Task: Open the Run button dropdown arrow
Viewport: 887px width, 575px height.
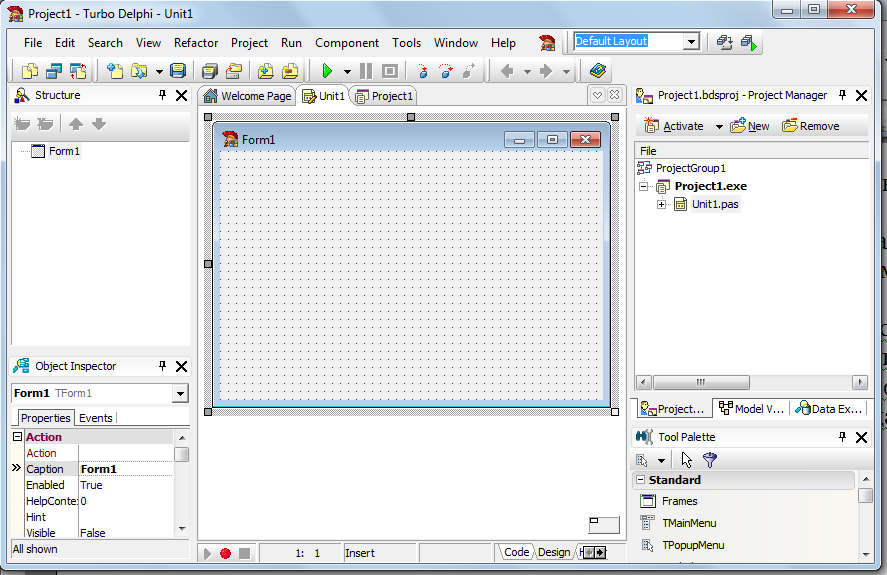Action: click(347, 72)
